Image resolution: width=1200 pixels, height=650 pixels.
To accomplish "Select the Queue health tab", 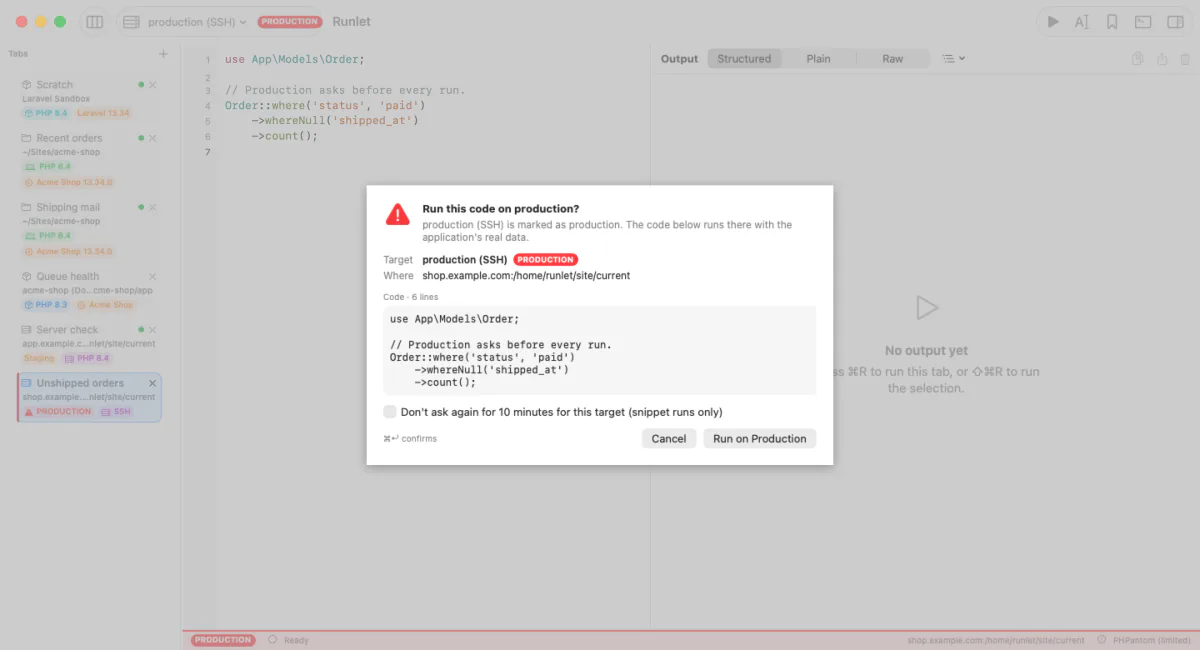I will click(90, 290).
